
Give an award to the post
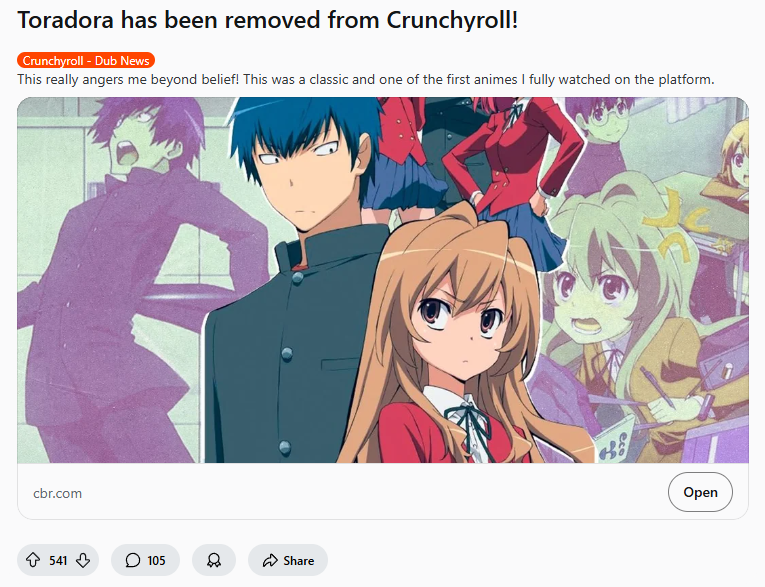(214, 560)
